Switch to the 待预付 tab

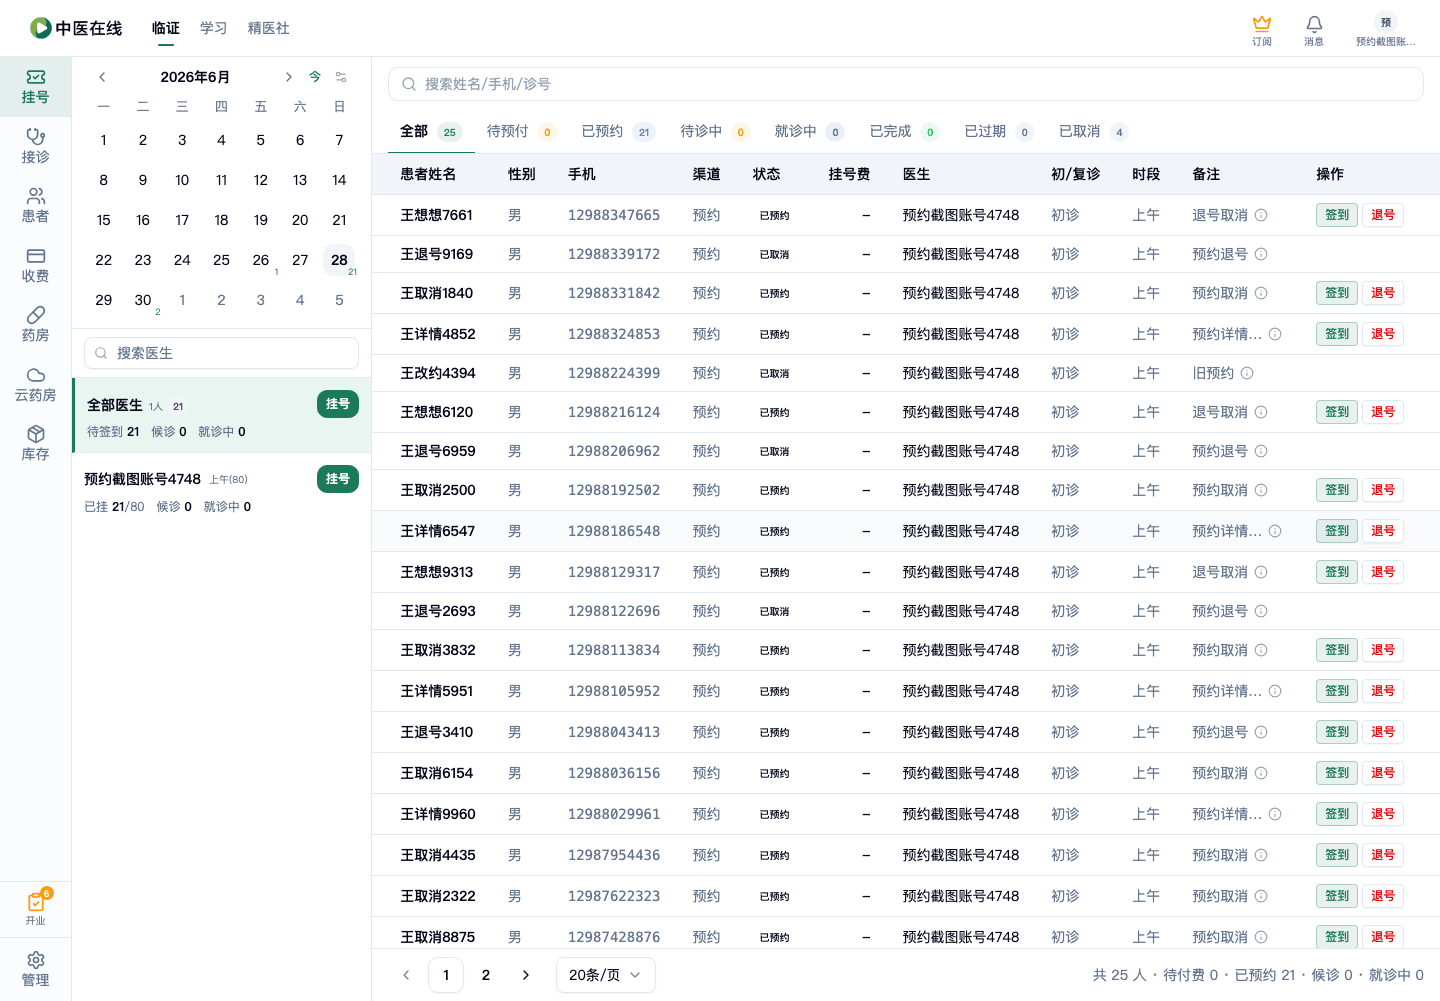tap(520, 131)
